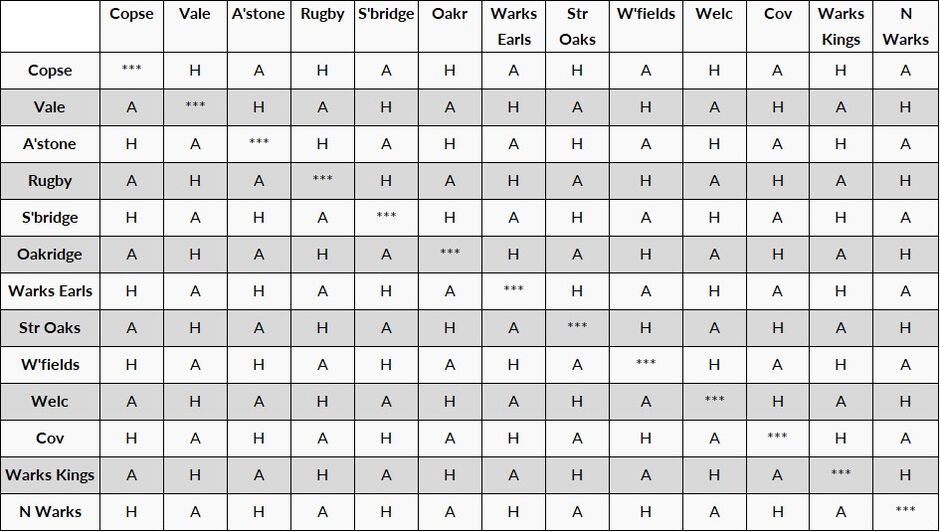
Task: Click Welc row under Cov column
Action: click(778, 401)
